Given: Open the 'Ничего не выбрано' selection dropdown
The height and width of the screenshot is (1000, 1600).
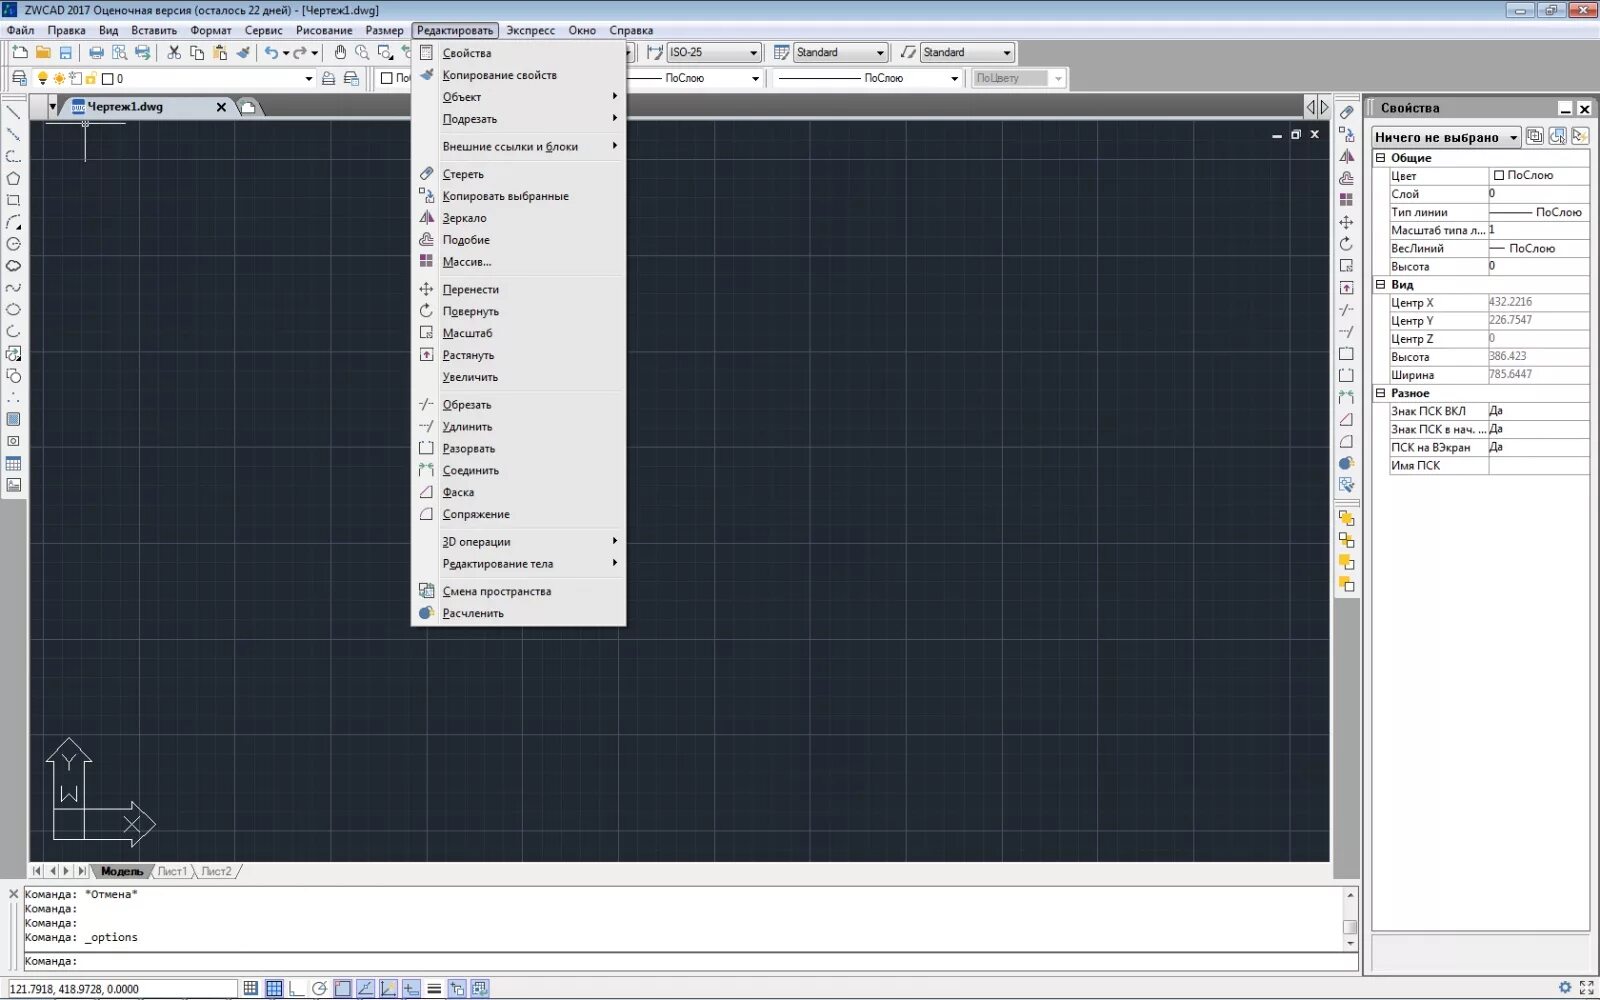Looking at the screenshot, I should pos(1446,137).
